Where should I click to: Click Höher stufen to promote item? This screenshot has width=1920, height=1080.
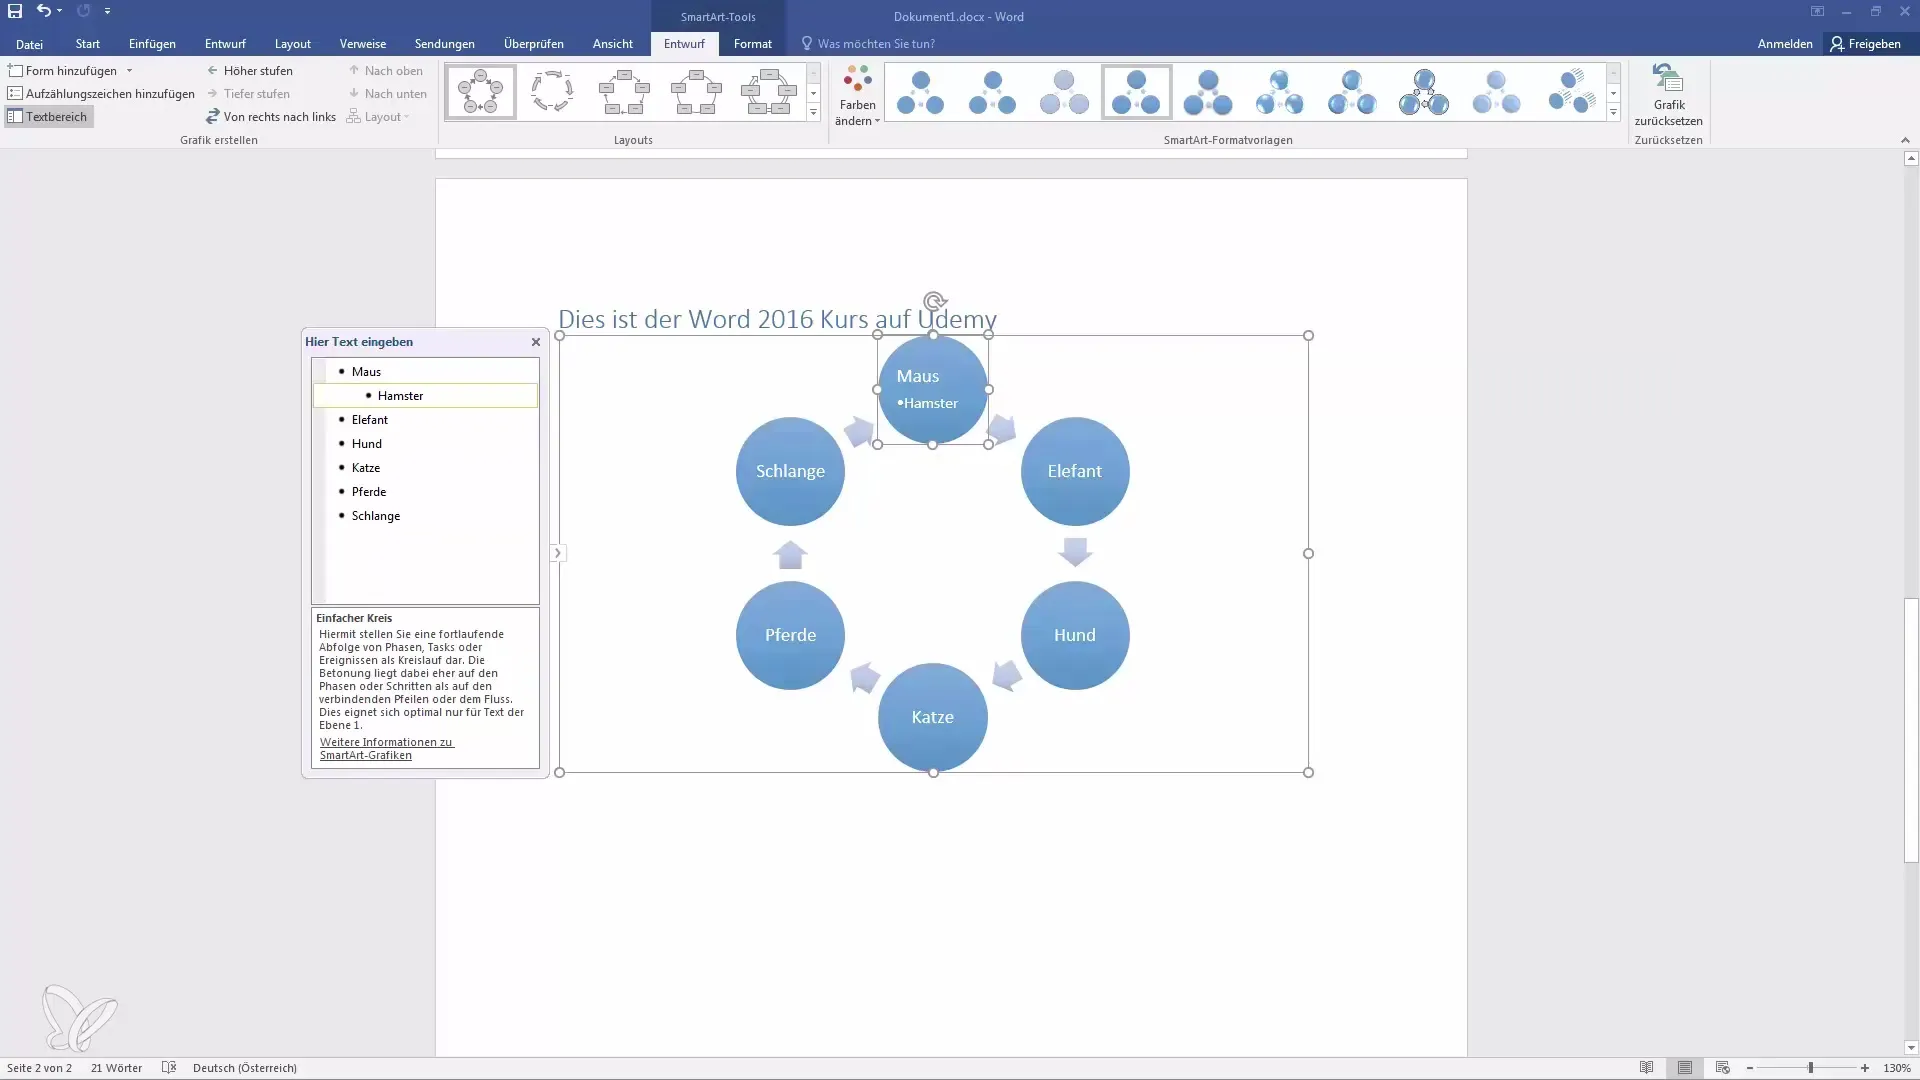(250, 71)
